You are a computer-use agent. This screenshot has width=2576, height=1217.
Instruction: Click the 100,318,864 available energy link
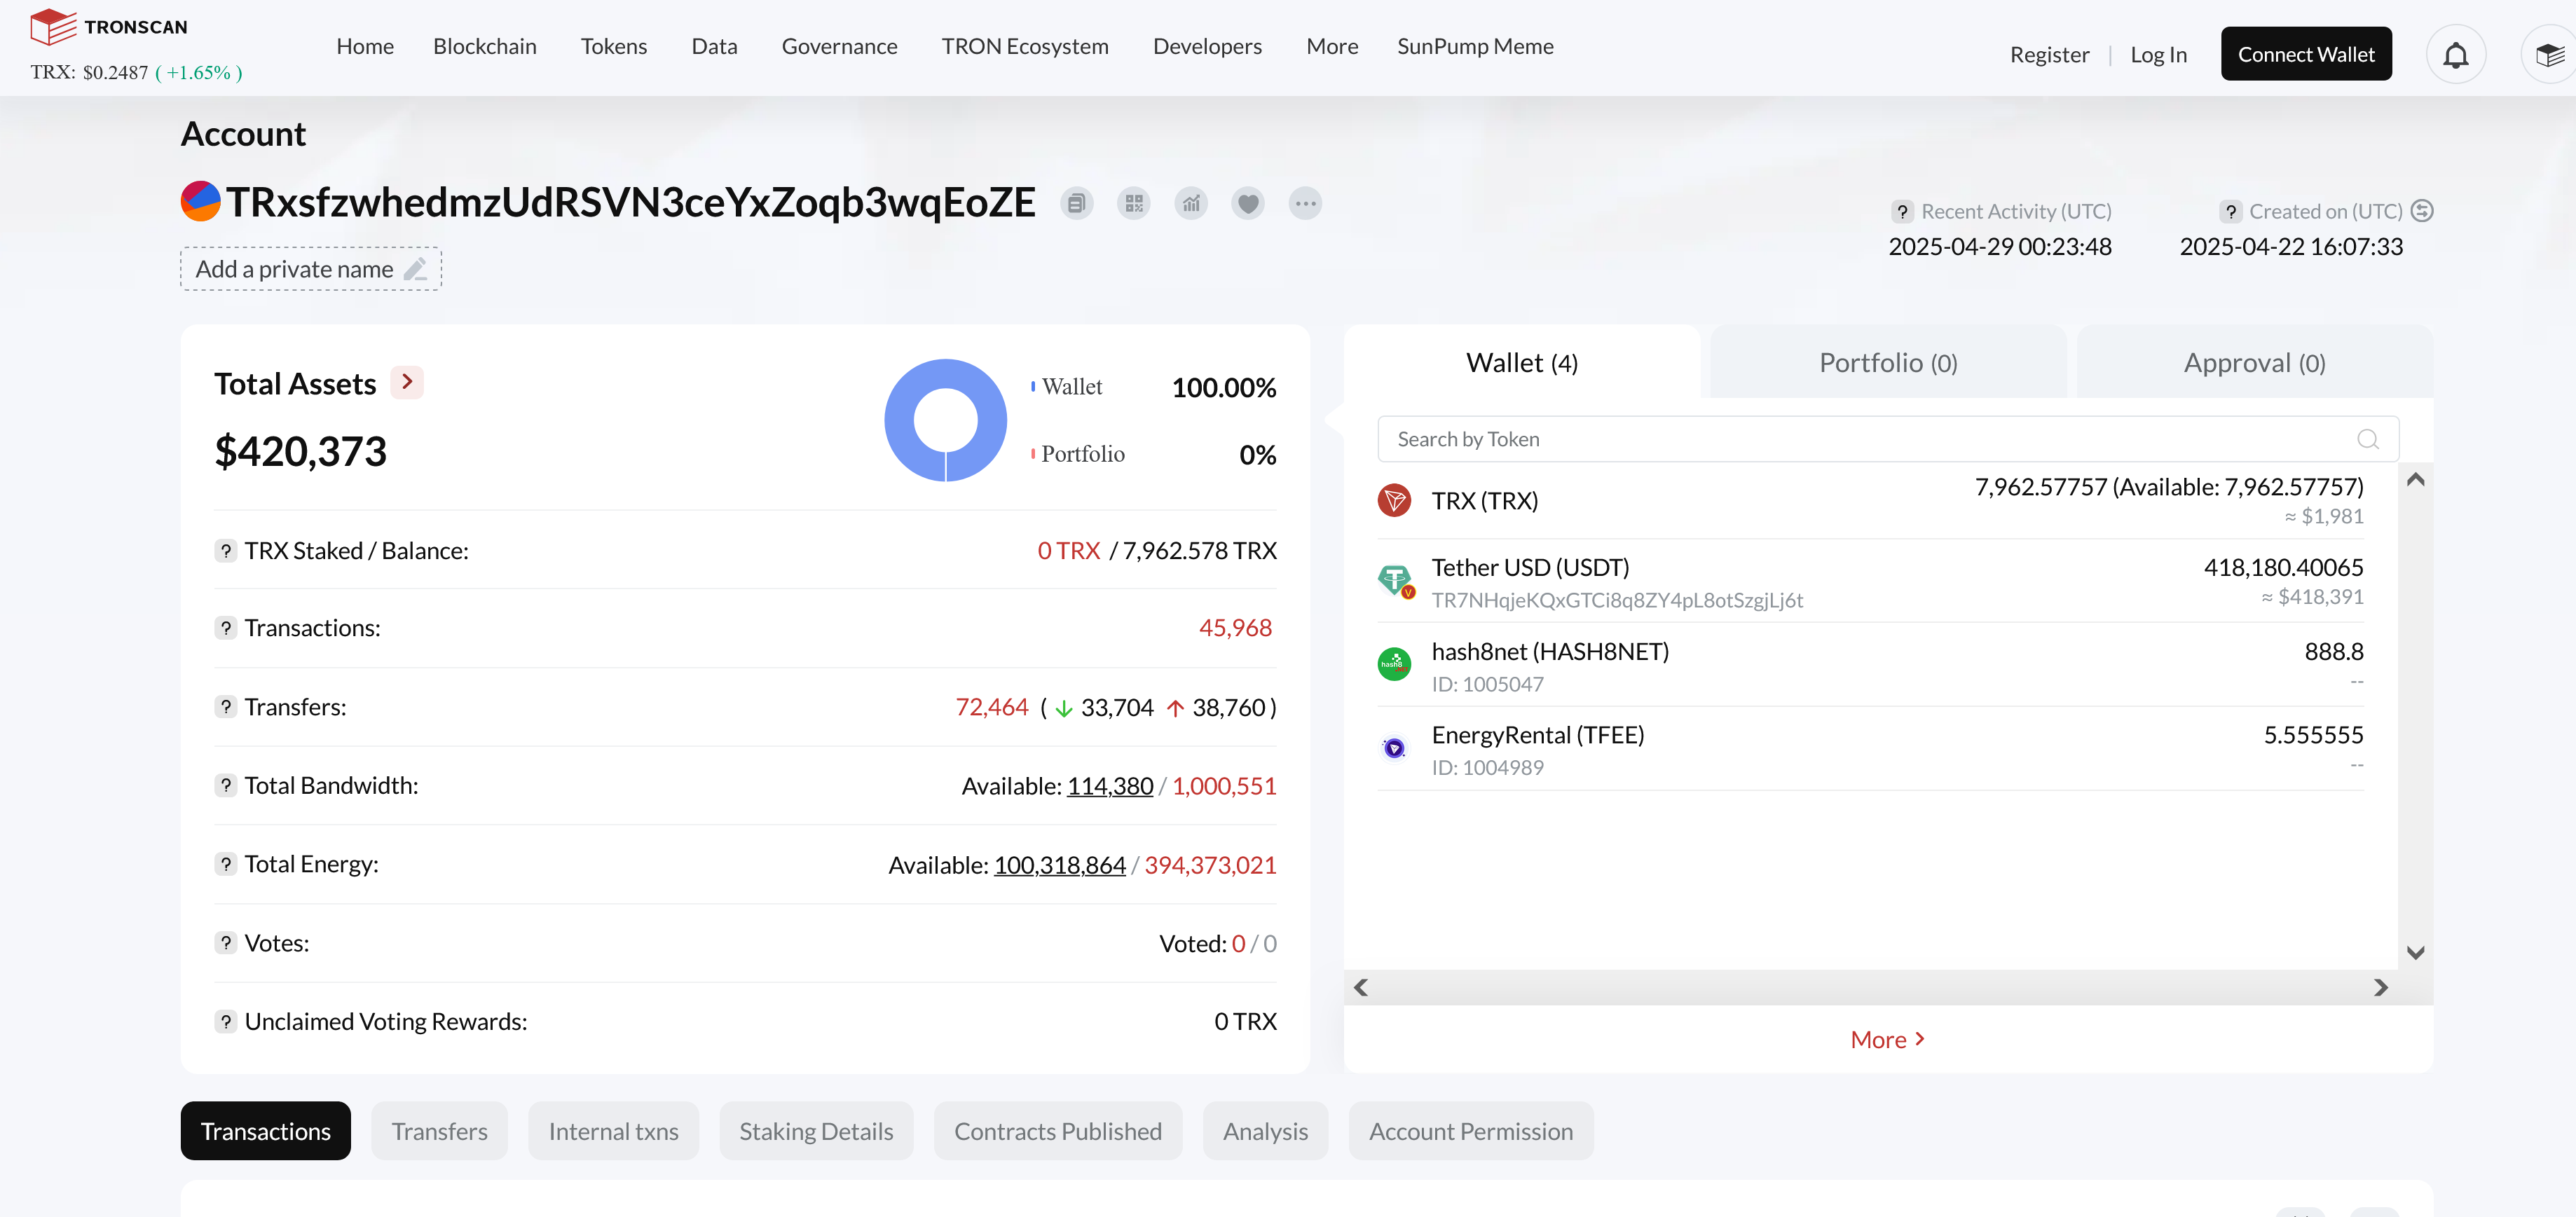(1059, 865)
